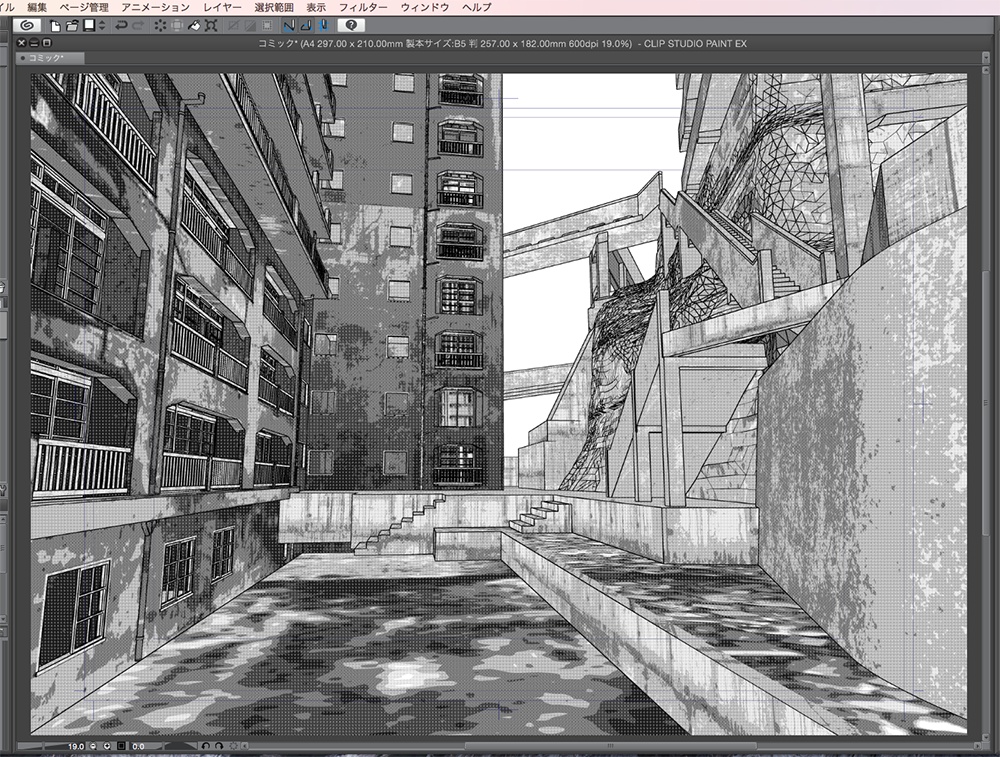Open the アニメーション menu

tap(155, 7)
